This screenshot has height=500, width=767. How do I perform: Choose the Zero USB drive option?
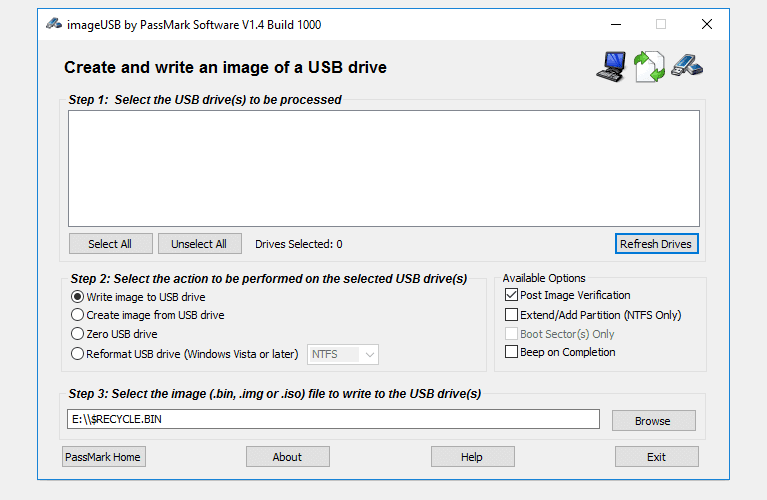pyautogui.click(x=77, y=334)
